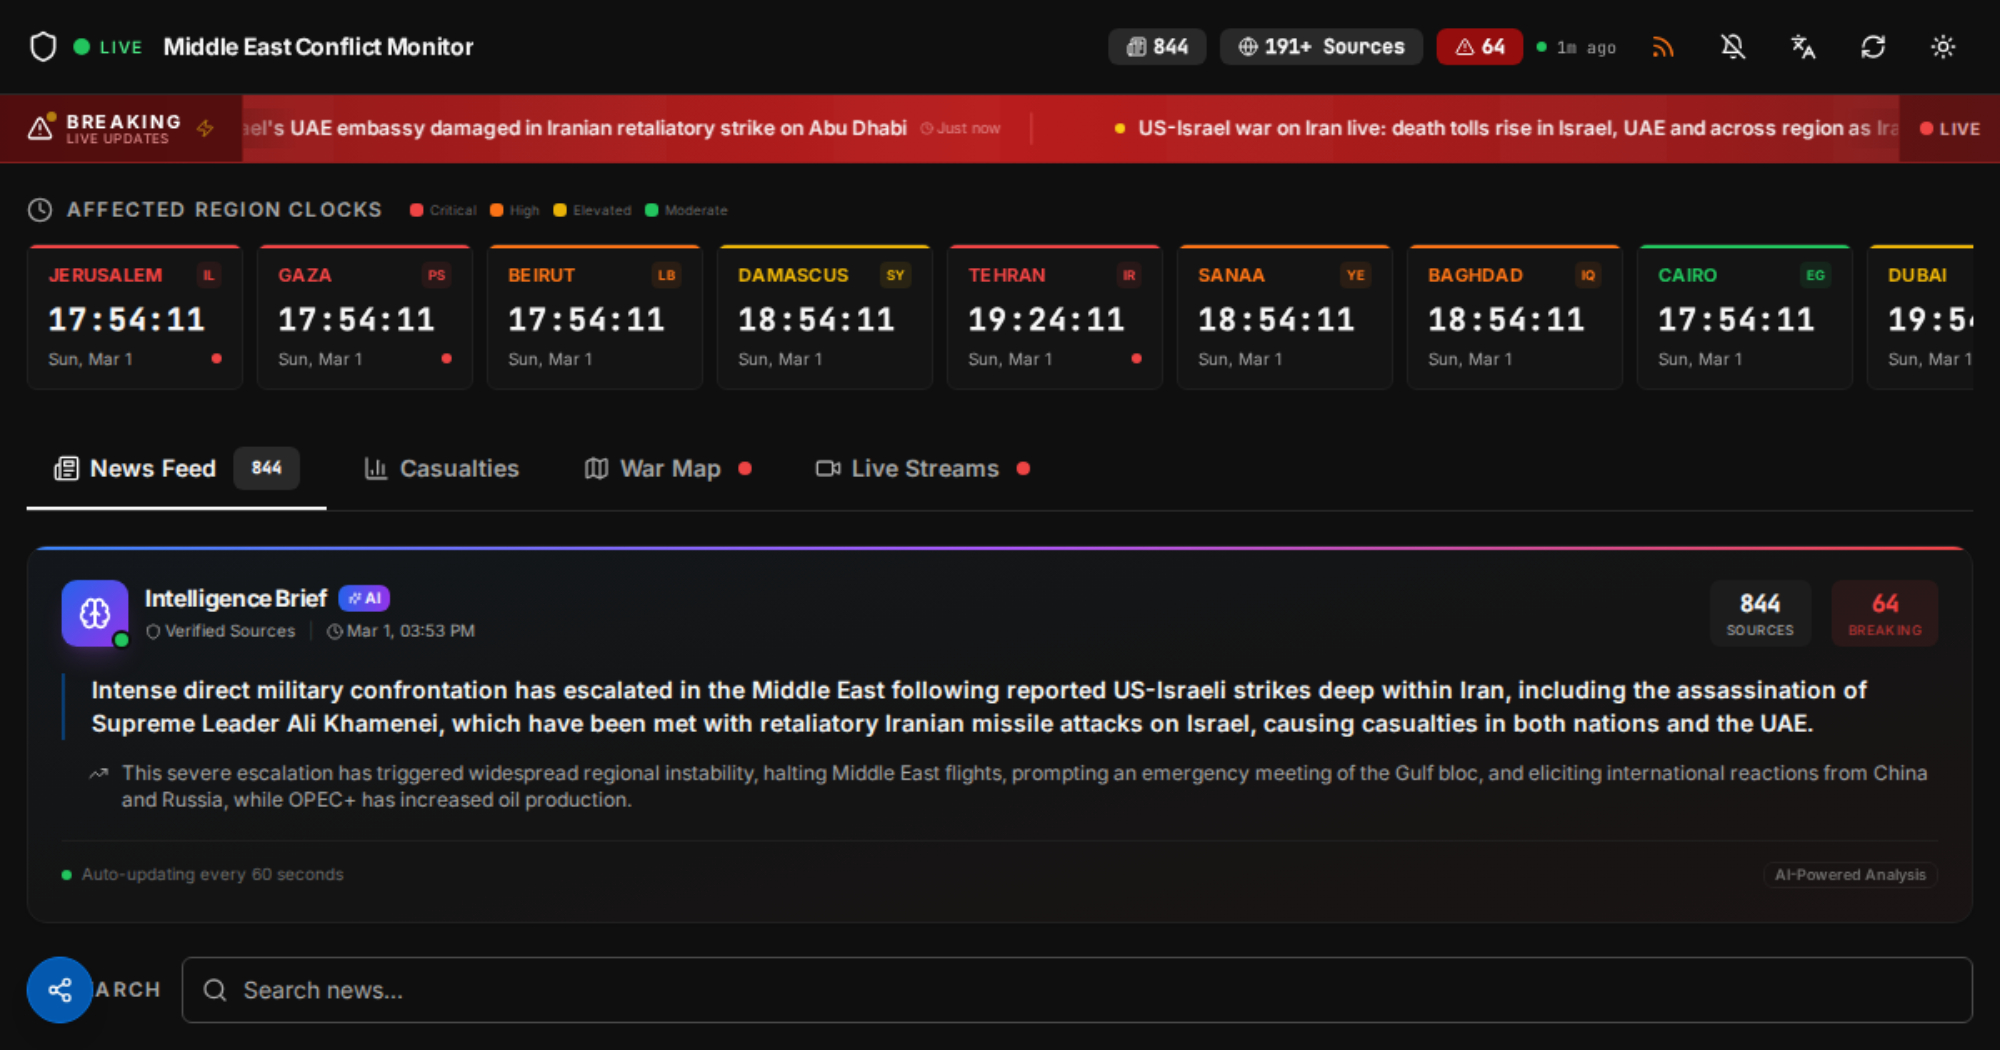The height and width of the screenshot is (1050, 2000).
Task: Open the War Map tab
Action: click(x=667, y=468)
